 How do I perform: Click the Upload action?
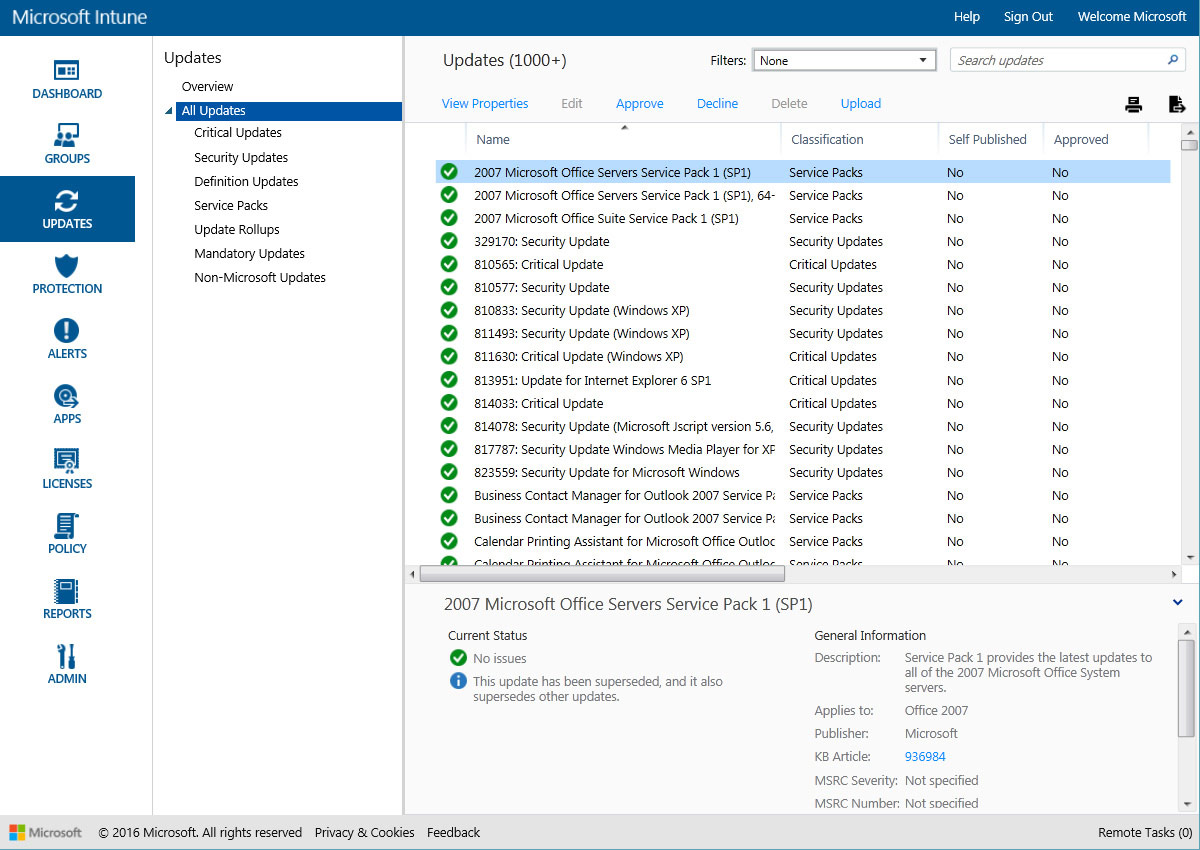861,103
